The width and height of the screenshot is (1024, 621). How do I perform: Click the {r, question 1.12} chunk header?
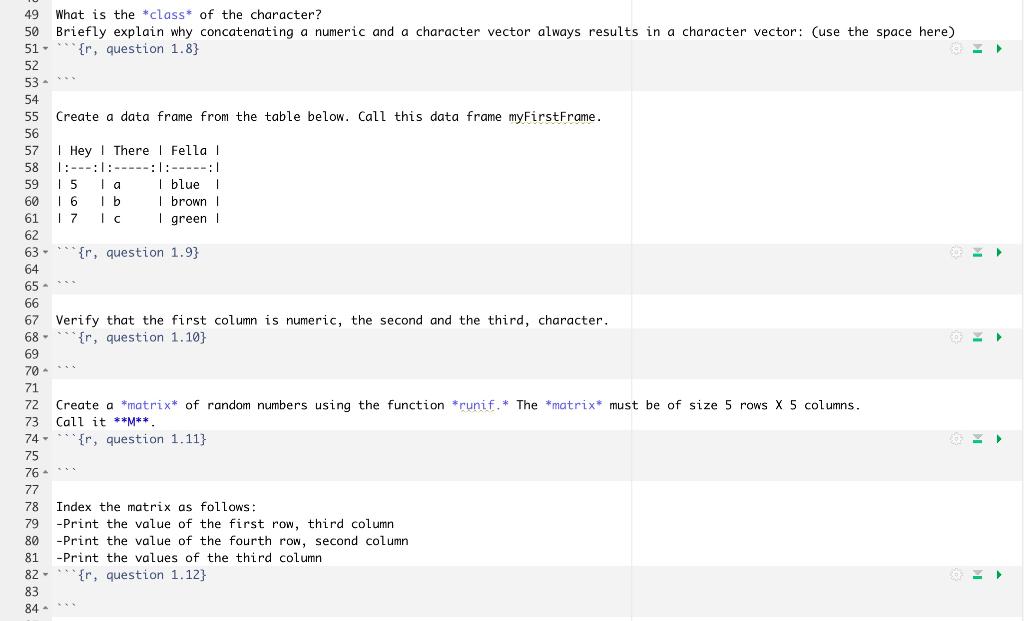pyautogui.click(x=142, y=575)
